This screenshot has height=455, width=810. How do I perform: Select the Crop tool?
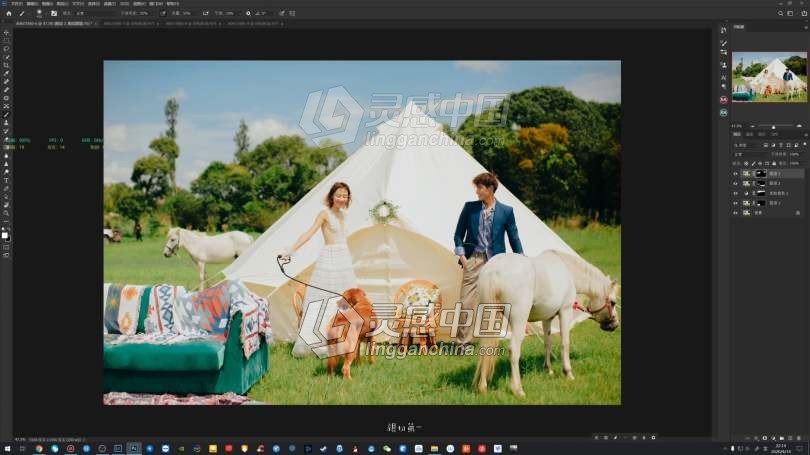(x=6, y=65)
